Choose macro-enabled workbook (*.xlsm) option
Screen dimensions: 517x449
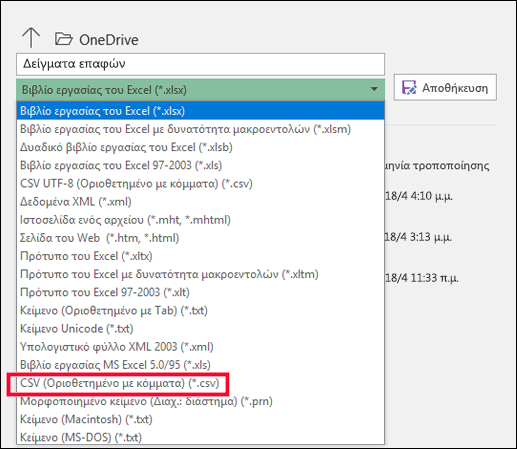click(200, 129)
